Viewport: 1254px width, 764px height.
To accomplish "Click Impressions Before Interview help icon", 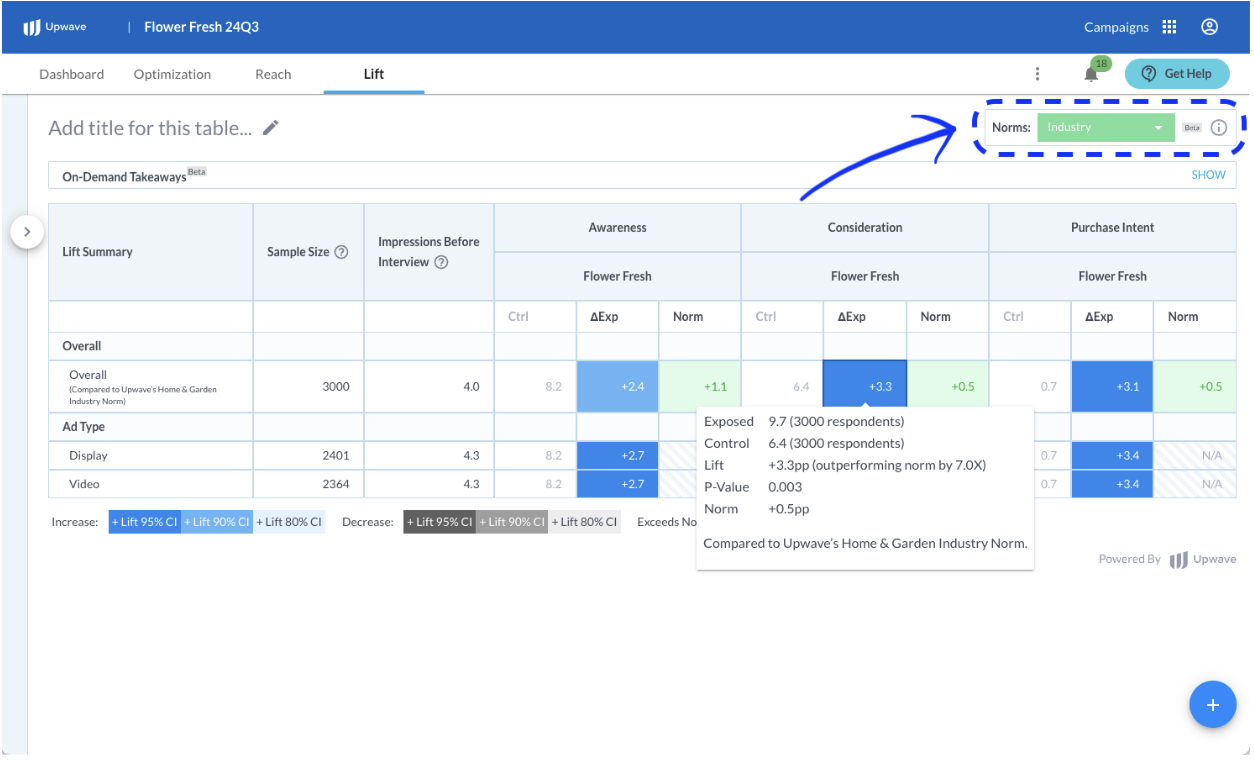I will click(441, 262).
